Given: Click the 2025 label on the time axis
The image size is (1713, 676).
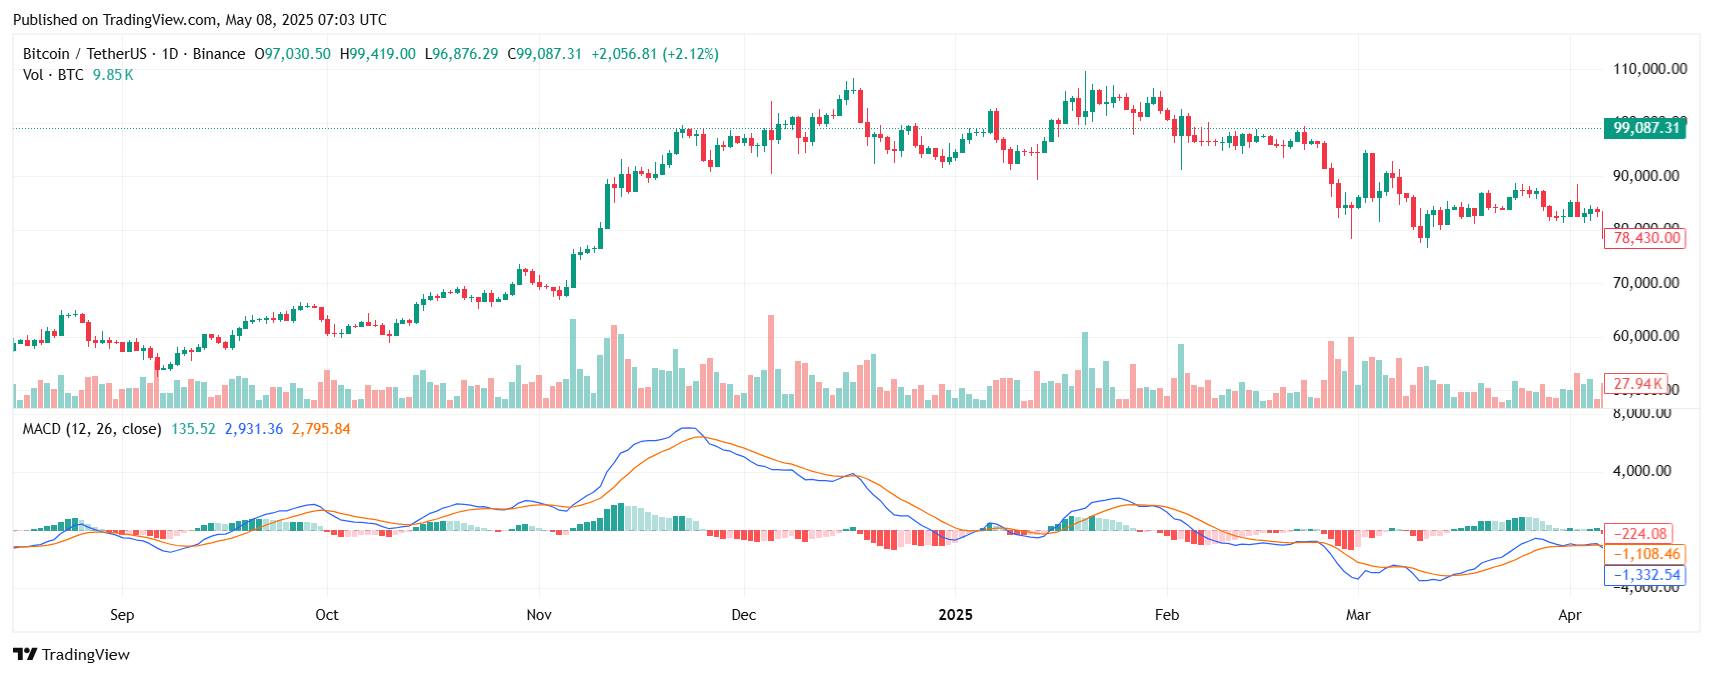Looking at the screenshot, I should (955, 615).
